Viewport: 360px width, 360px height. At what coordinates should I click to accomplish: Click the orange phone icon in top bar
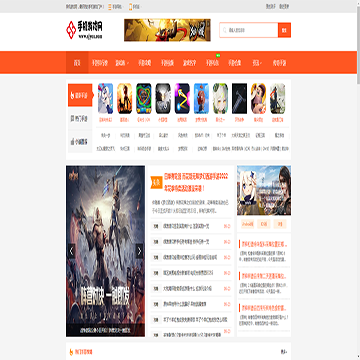(x=130, y=6)
